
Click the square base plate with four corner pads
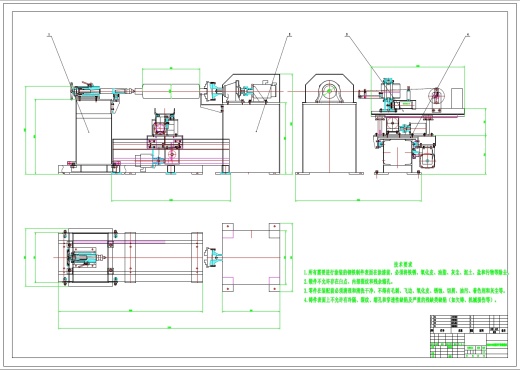251,257
